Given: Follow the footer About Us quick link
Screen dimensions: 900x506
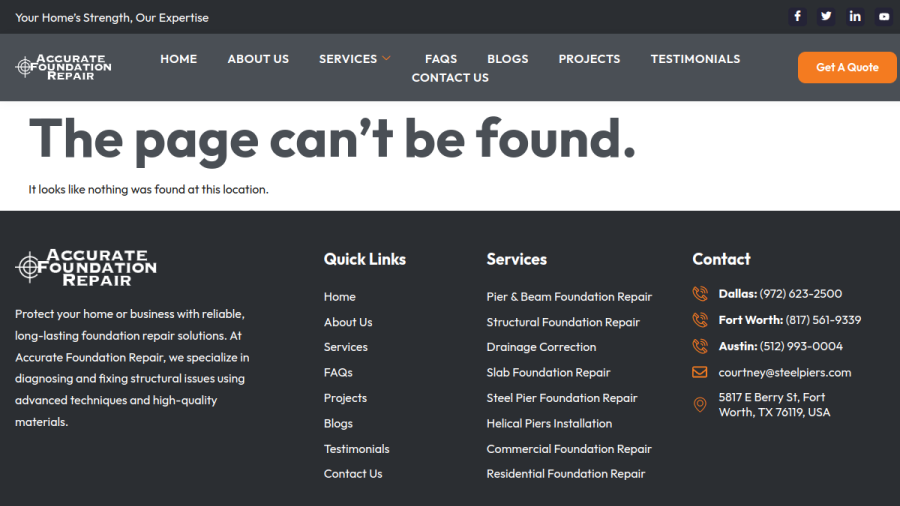Looking at the screenshot, I should tap(348, 322).
